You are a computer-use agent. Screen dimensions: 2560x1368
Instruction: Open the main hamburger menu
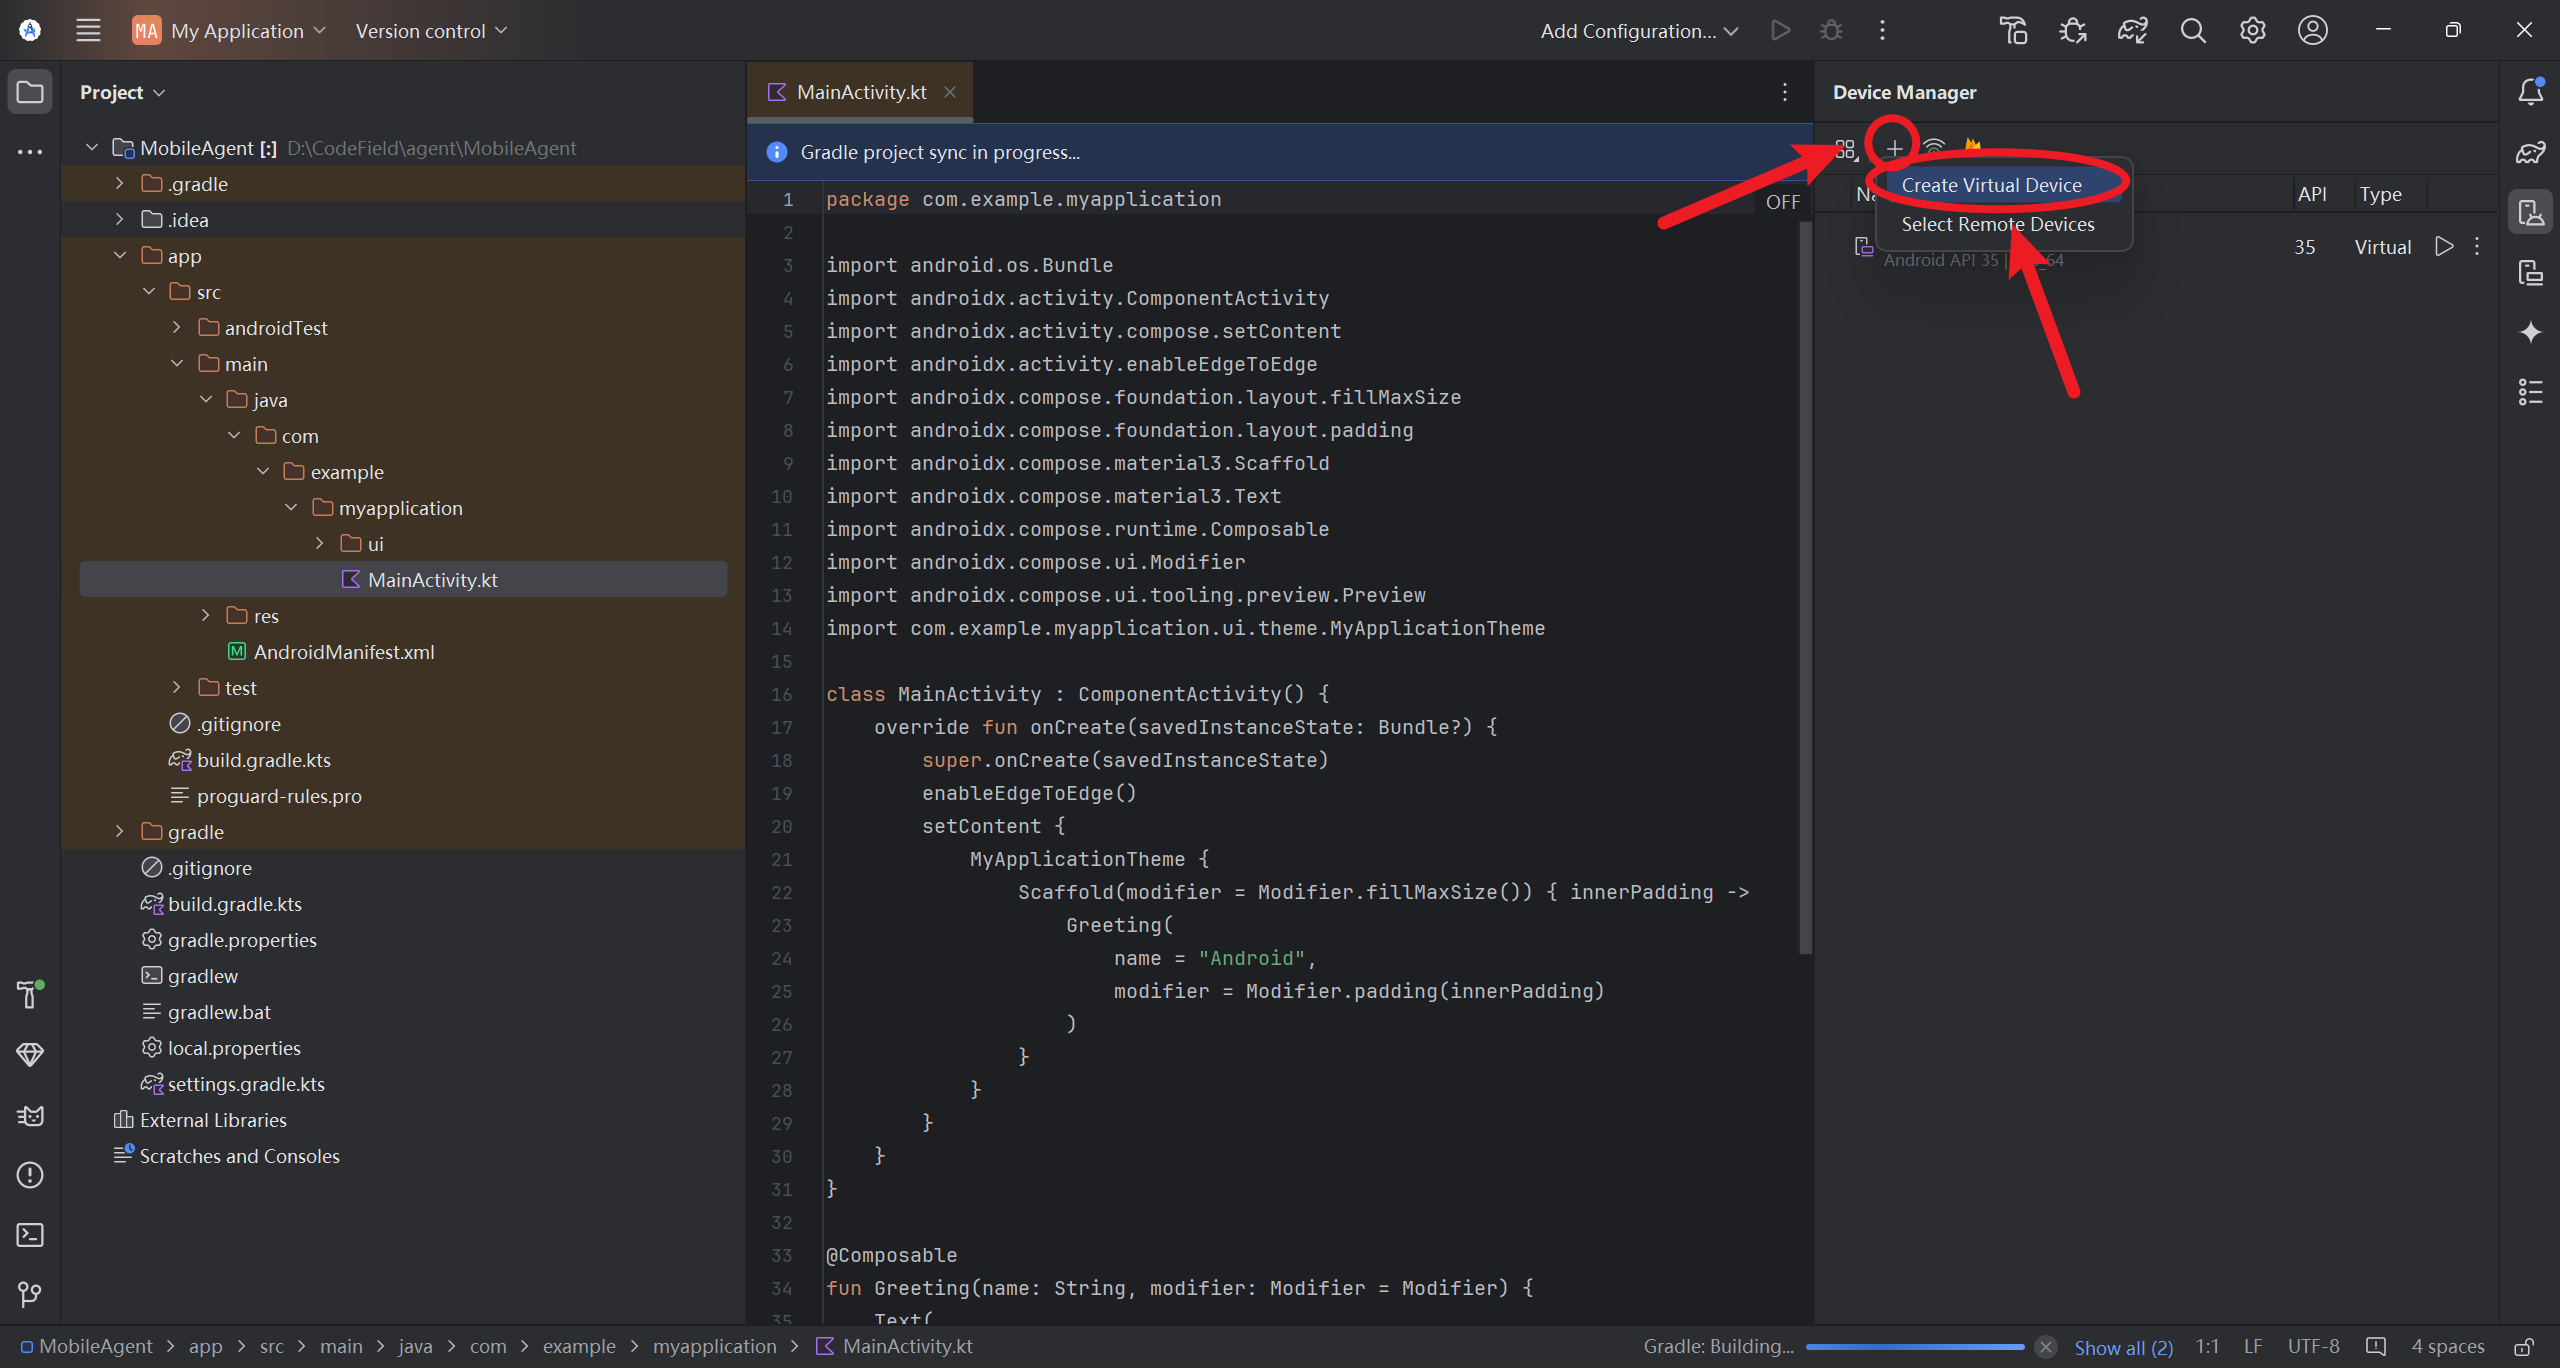[x=88, y=30]
